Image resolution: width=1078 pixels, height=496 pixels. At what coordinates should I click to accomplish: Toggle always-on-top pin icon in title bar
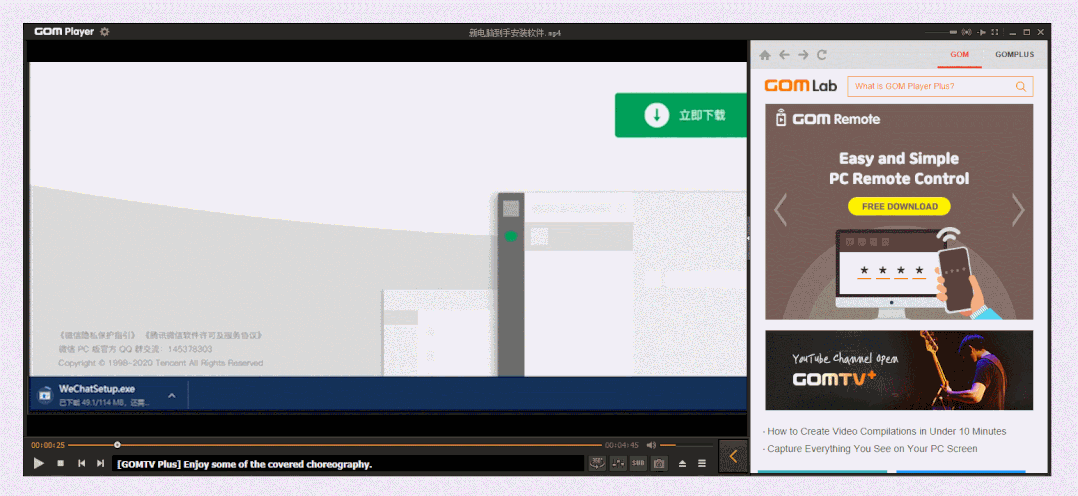[982, 32]
